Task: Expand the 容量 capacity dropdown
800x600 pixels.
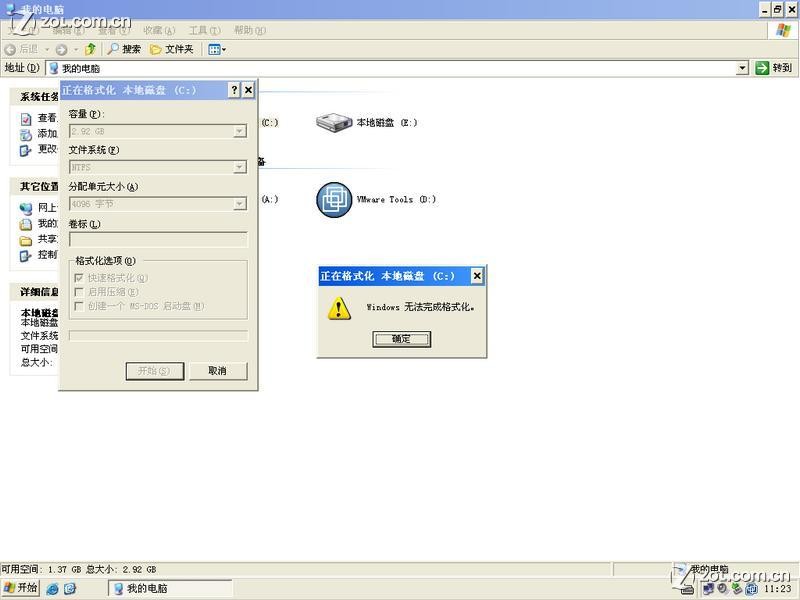Action: coord(240,131)
